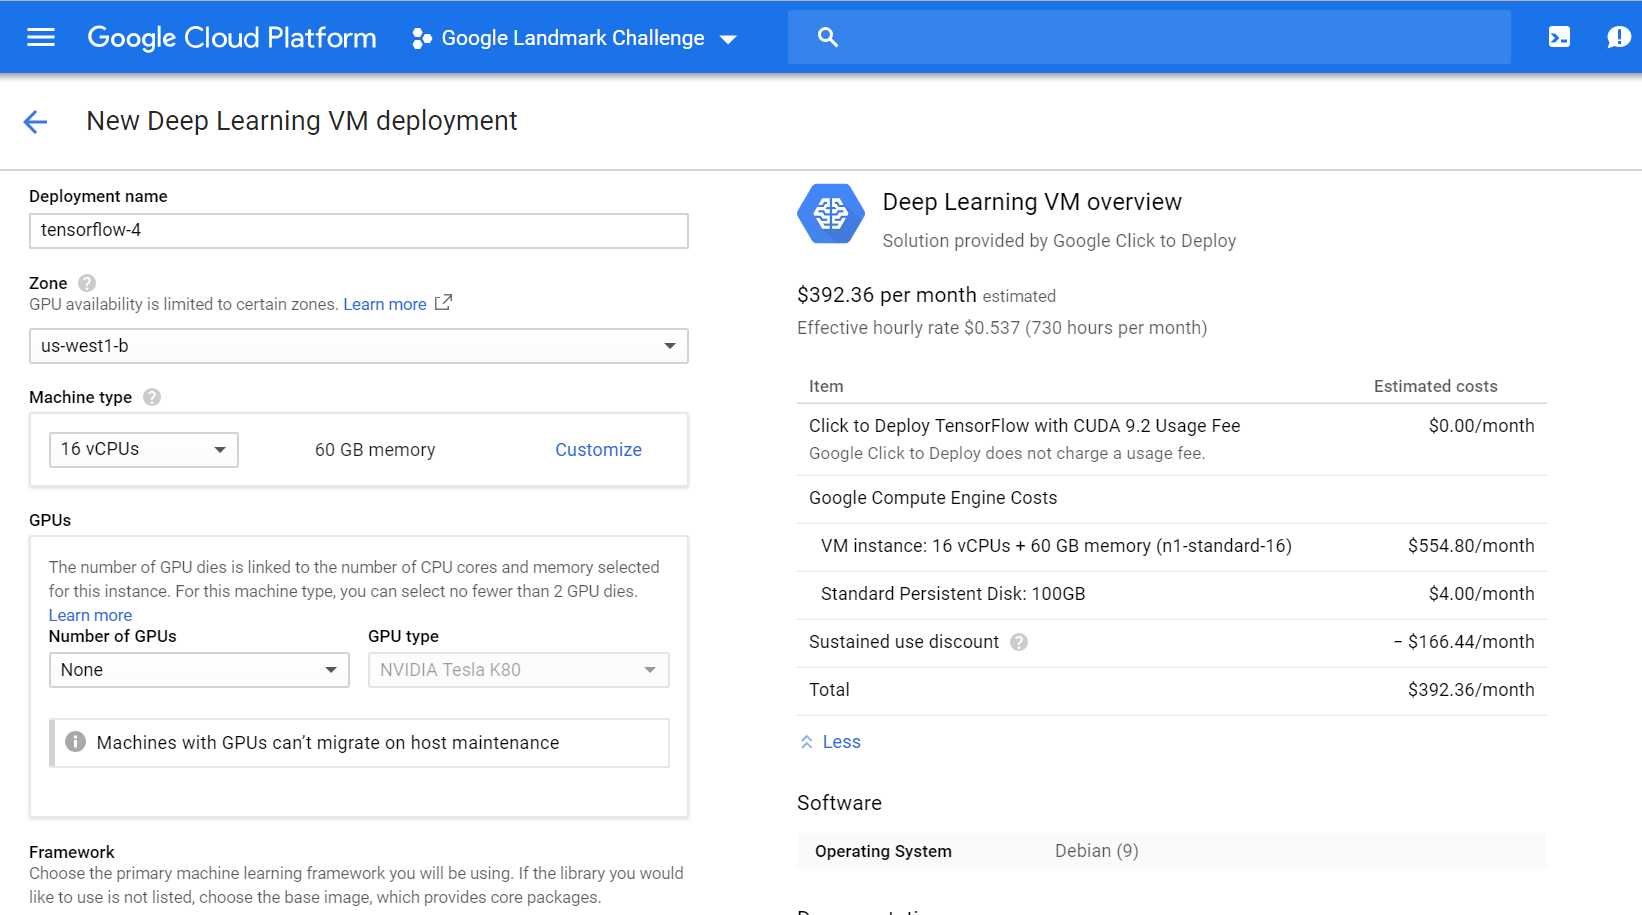Open Number of GPUs dropdown showing None
The image size is (1642, 915).
tap(199, 670)
